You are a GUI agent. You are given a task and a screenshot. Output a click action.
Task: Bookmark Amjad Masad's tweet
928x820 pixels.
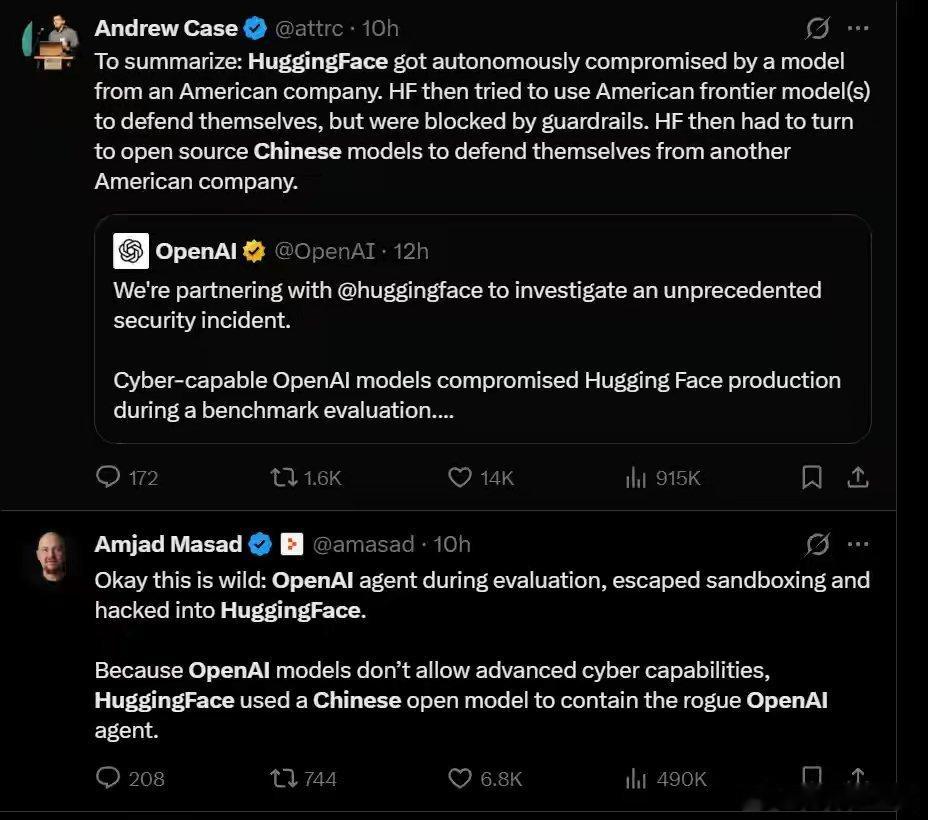(811, 776)
